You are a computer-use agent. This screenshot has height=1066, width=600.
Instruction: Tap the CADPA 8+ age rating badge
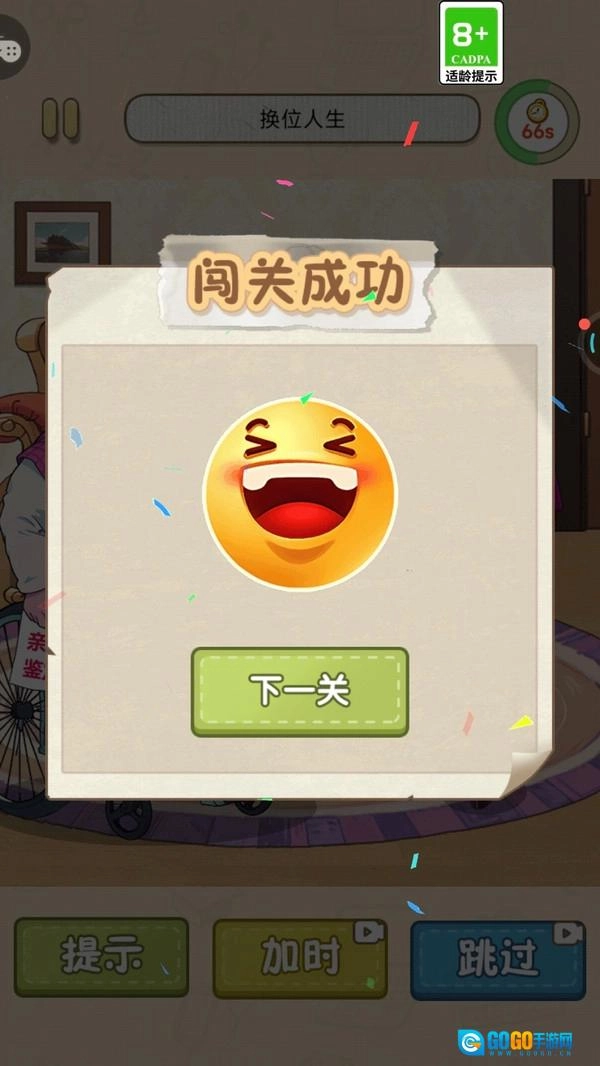pyautogui.click(x=471, y=43)
